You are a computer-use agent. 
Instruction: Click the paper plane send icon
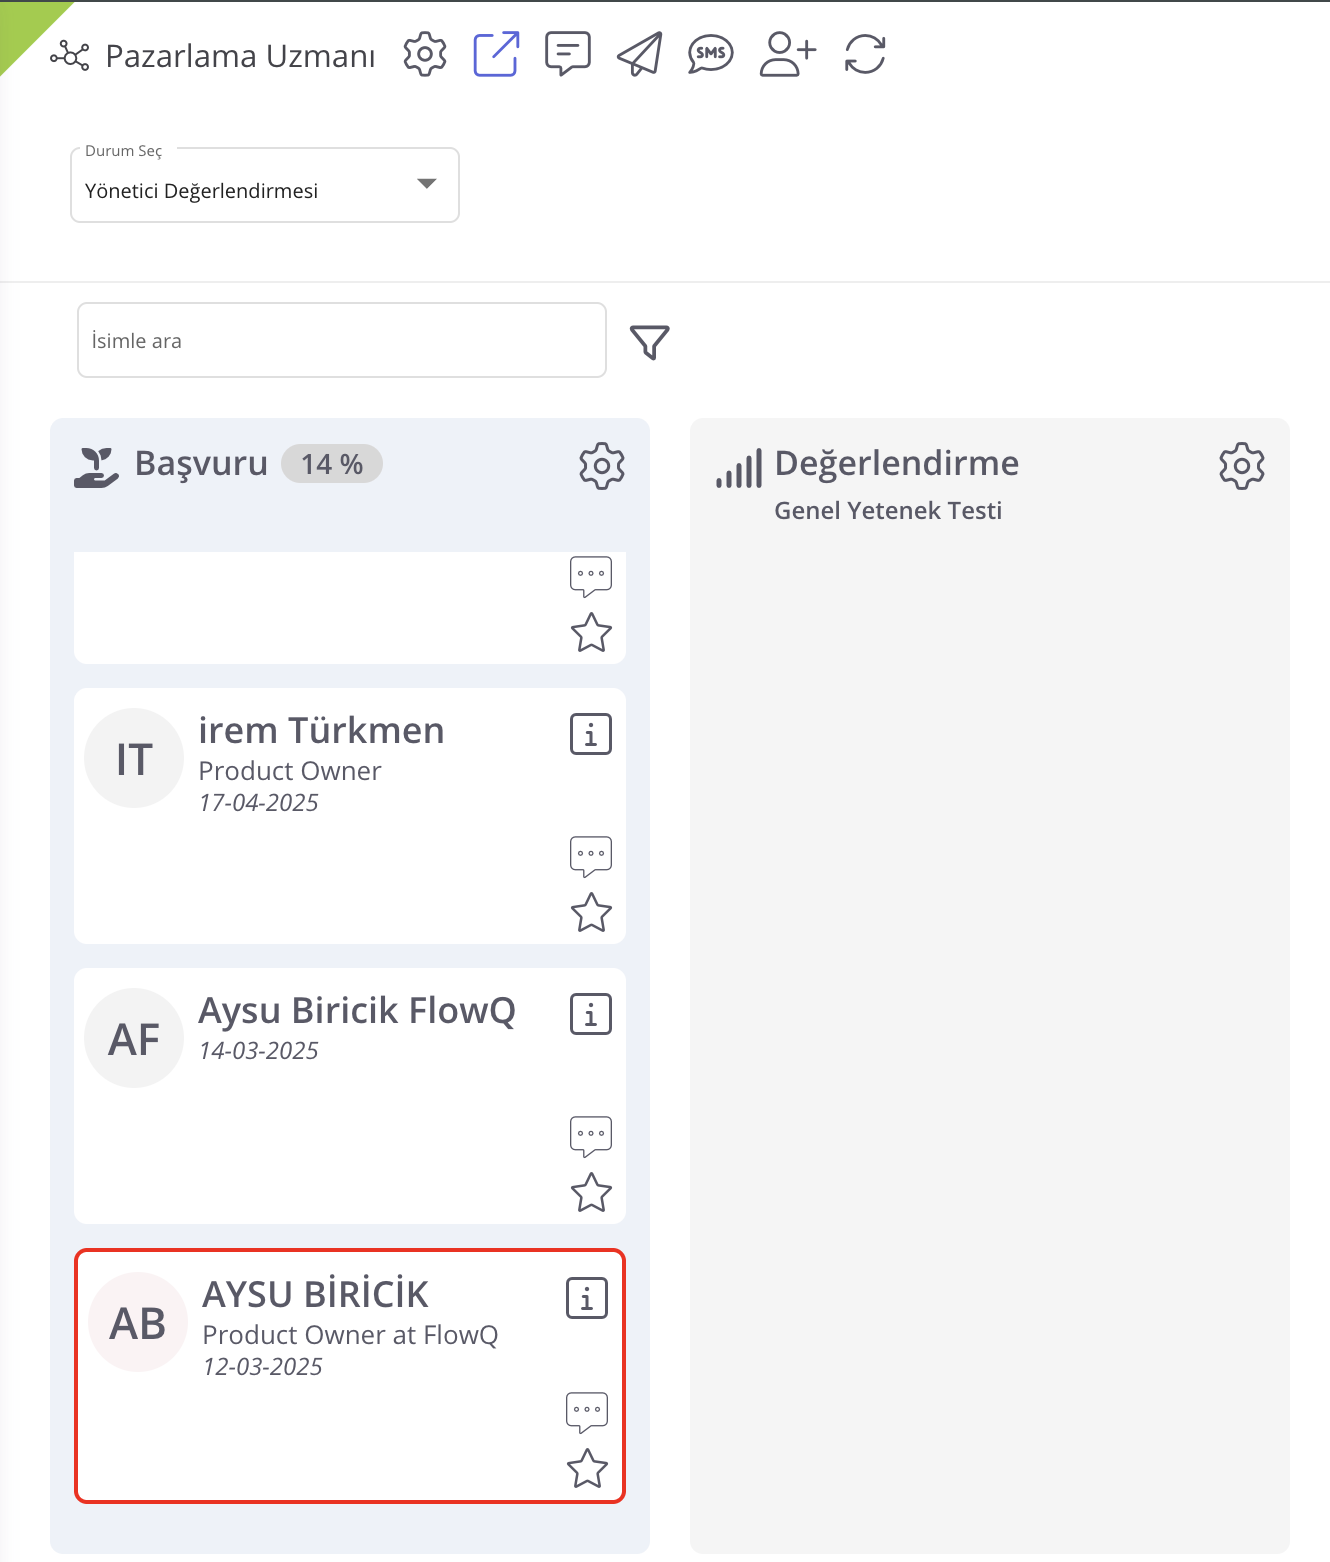[x=640, y=54]
